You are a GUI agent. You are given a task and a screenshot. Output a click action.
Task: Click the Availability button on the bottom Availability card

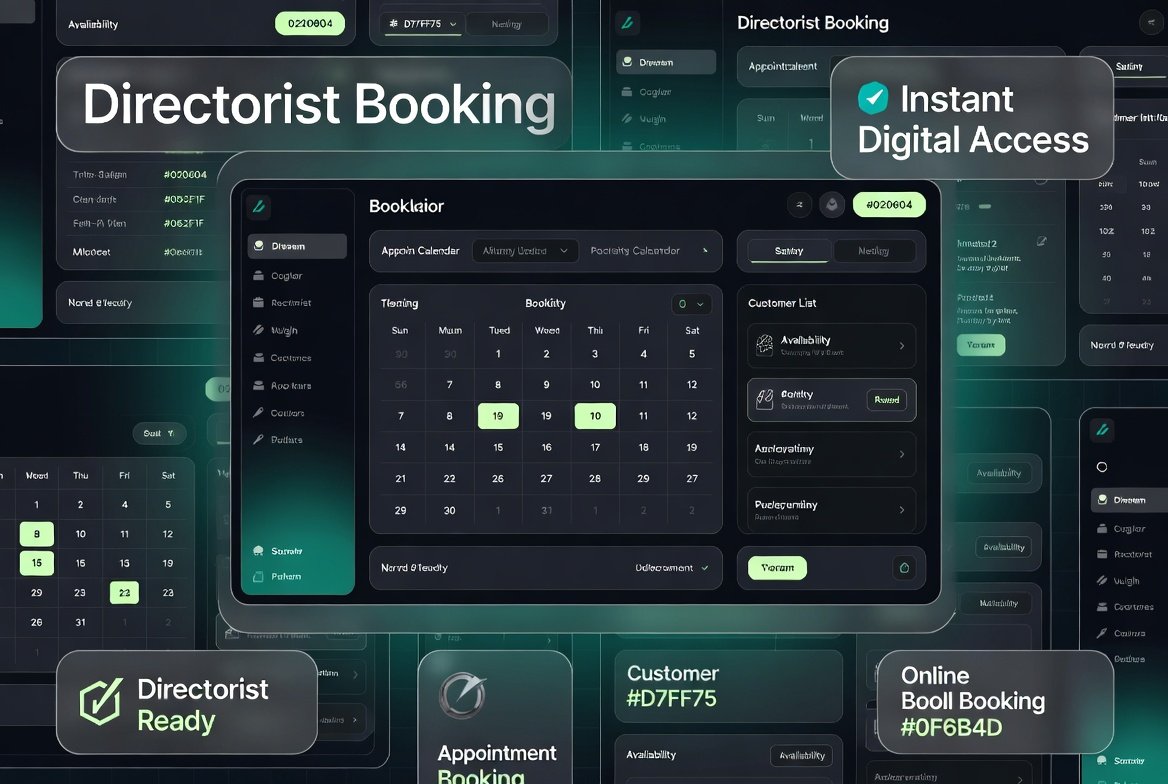tap(802, 756)
